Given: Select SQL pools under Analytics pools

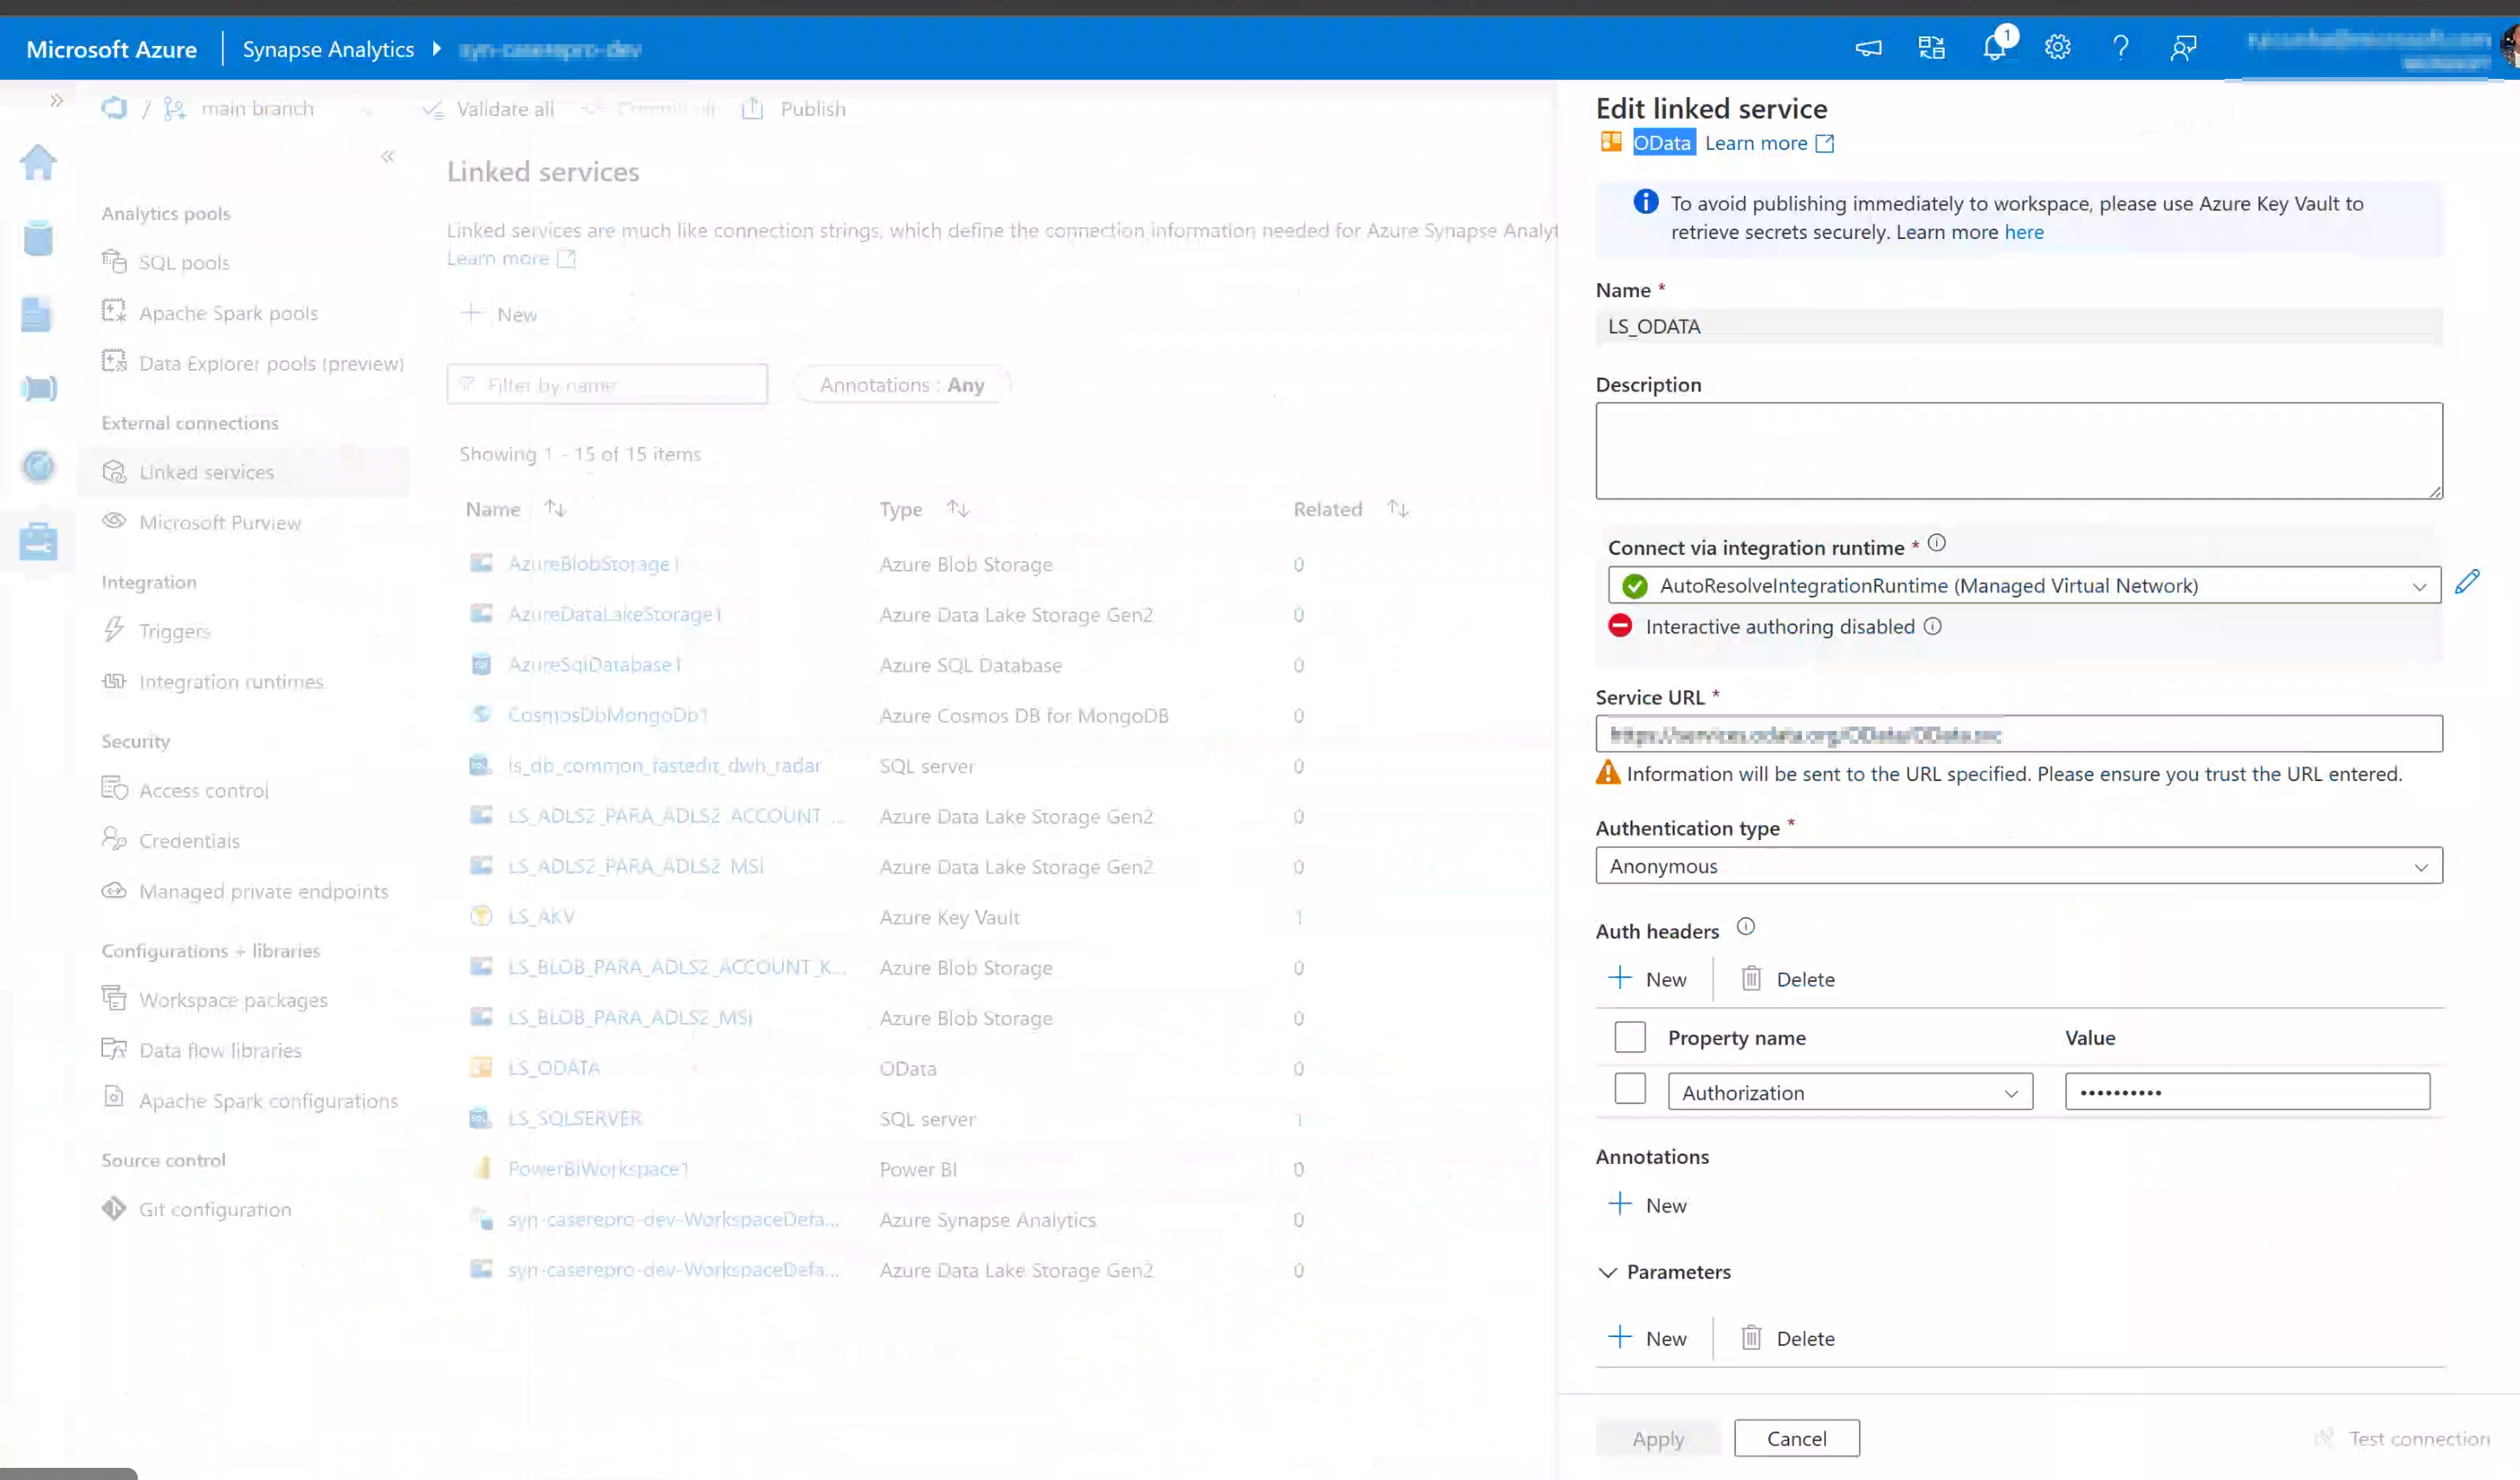Looking at the screenshot, I should pos(182,262).
